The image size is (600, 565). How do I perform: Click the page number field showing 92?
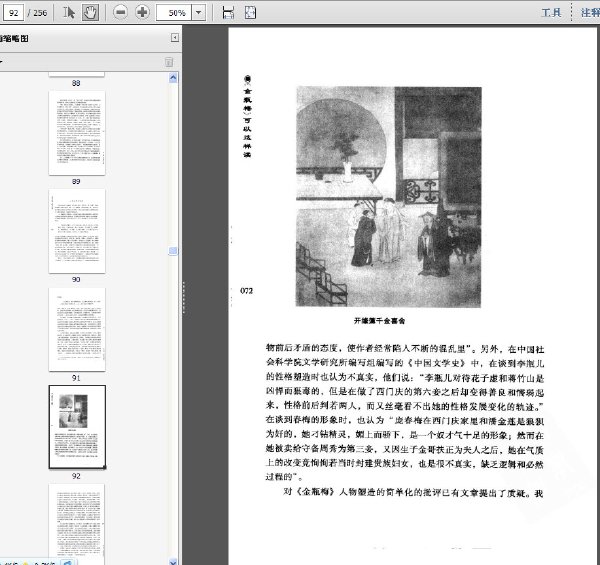click(x=13, y=13)
